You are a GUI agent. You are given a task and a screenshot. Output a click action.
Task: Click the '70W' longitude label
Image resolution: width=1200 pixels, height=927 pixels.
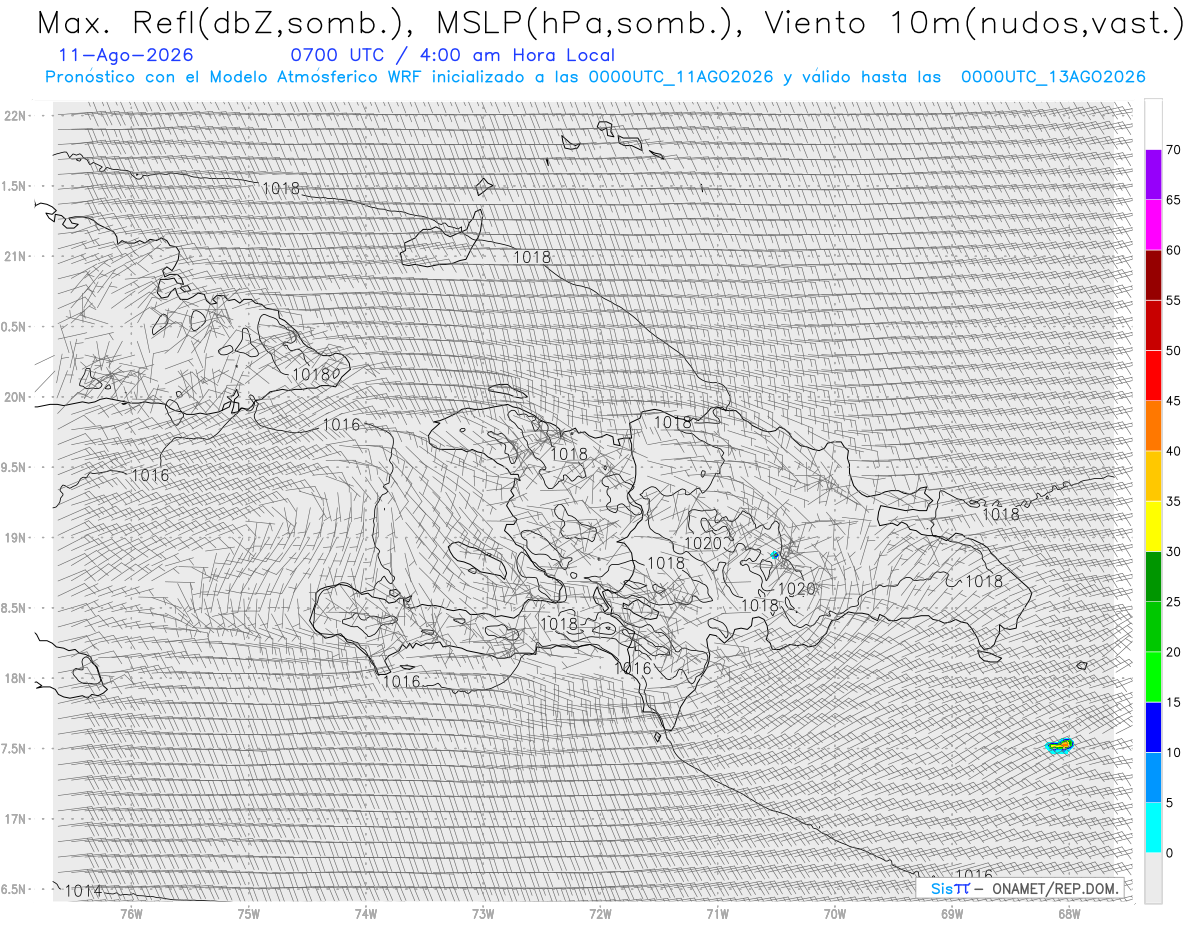click(x=835, y=914)
